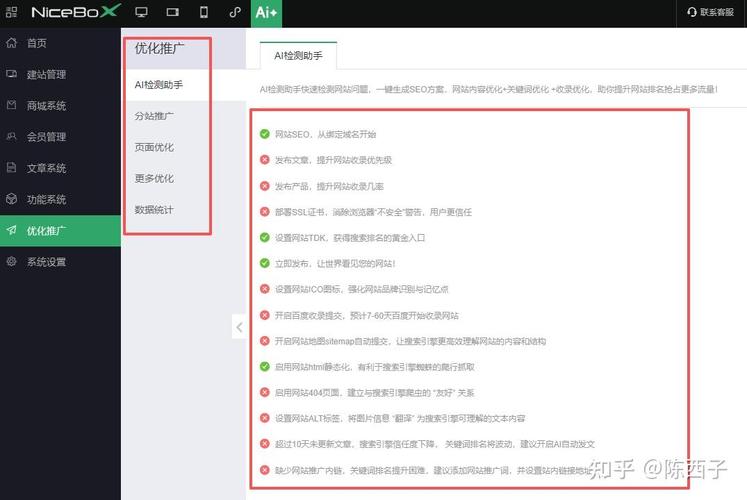Click the home icon next to 首页

point(11,42)
